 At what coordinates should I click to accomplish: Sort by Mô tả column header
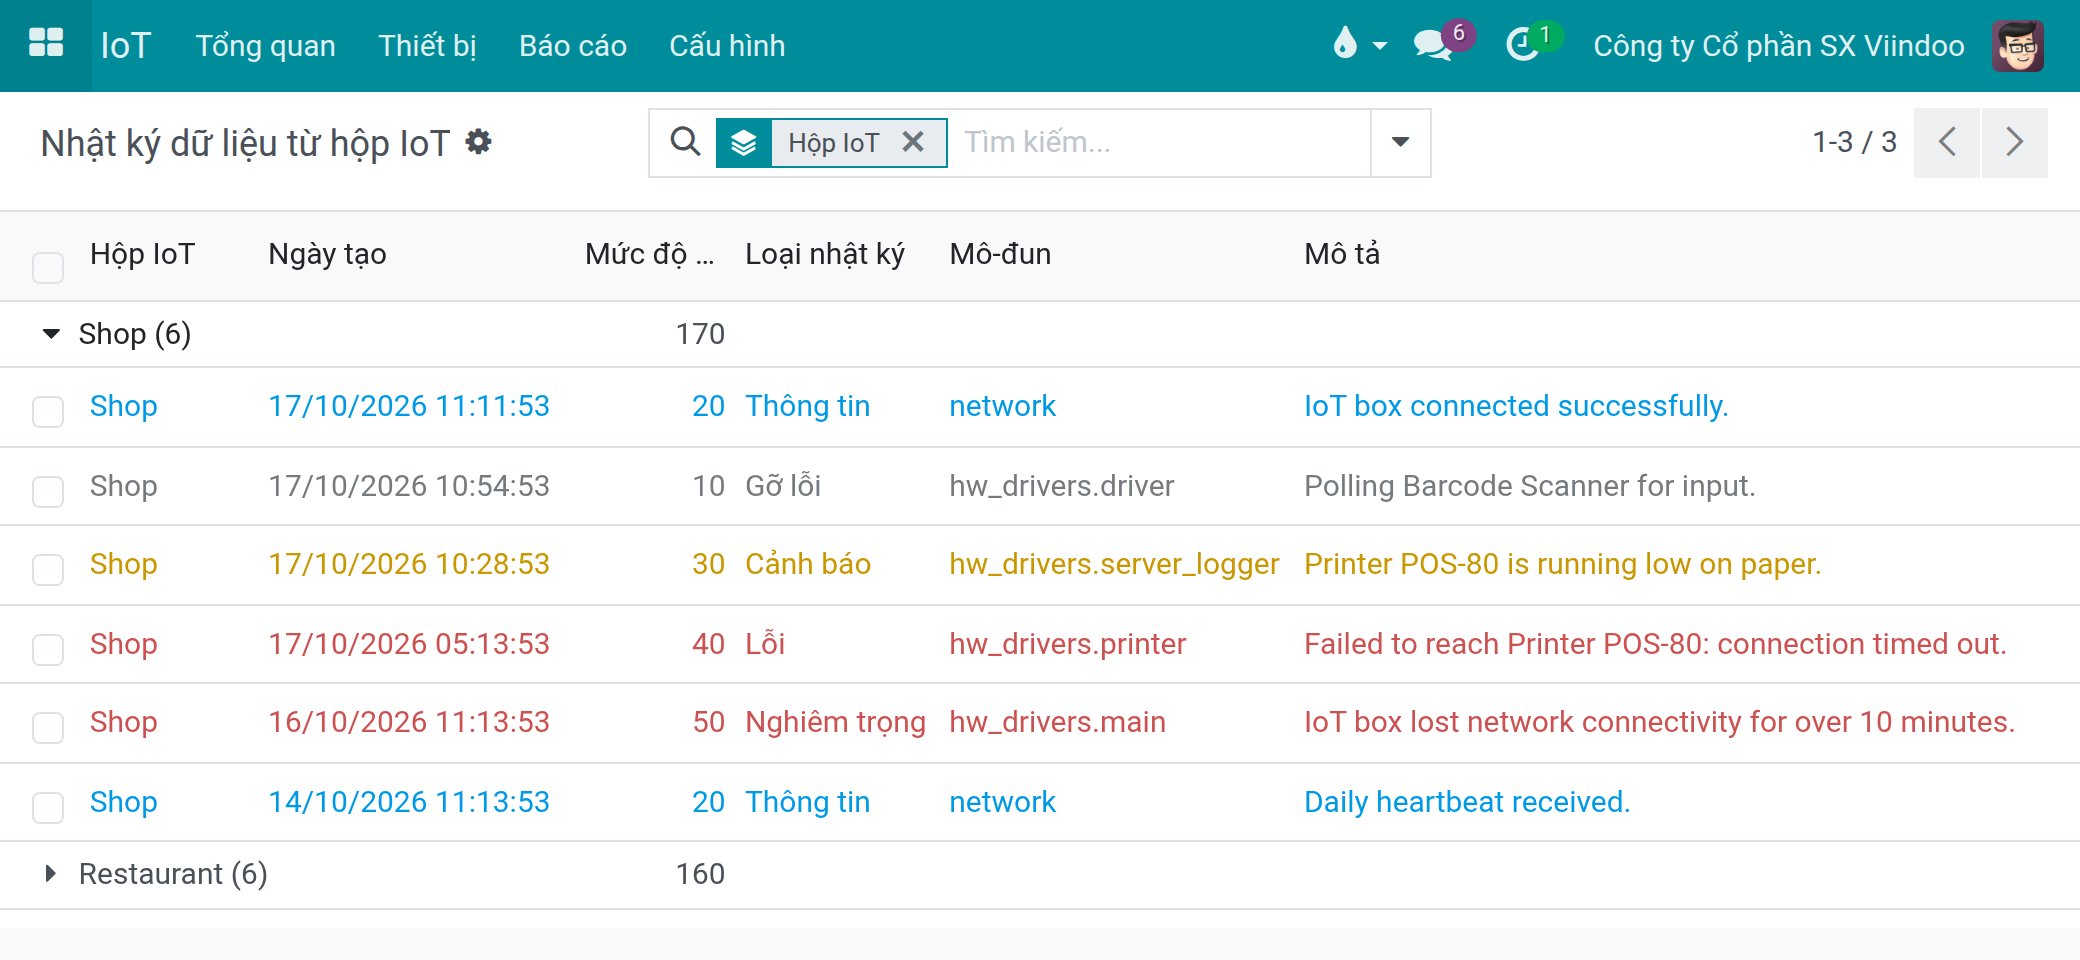(1342, 254)
